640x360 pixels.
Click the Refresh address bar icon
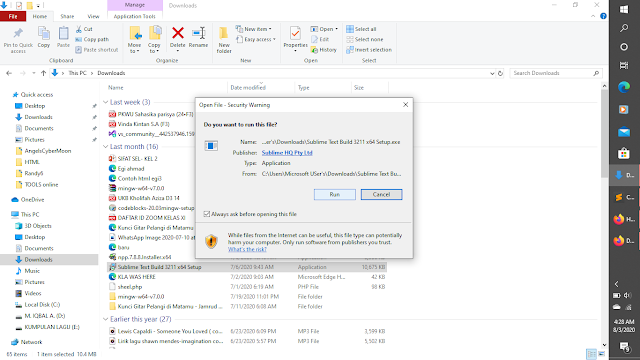500,73
